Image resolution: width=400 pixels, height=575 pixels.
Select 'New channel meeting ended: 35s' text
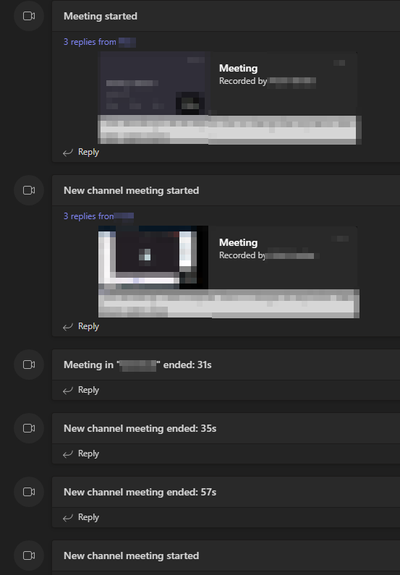(140, 428)
